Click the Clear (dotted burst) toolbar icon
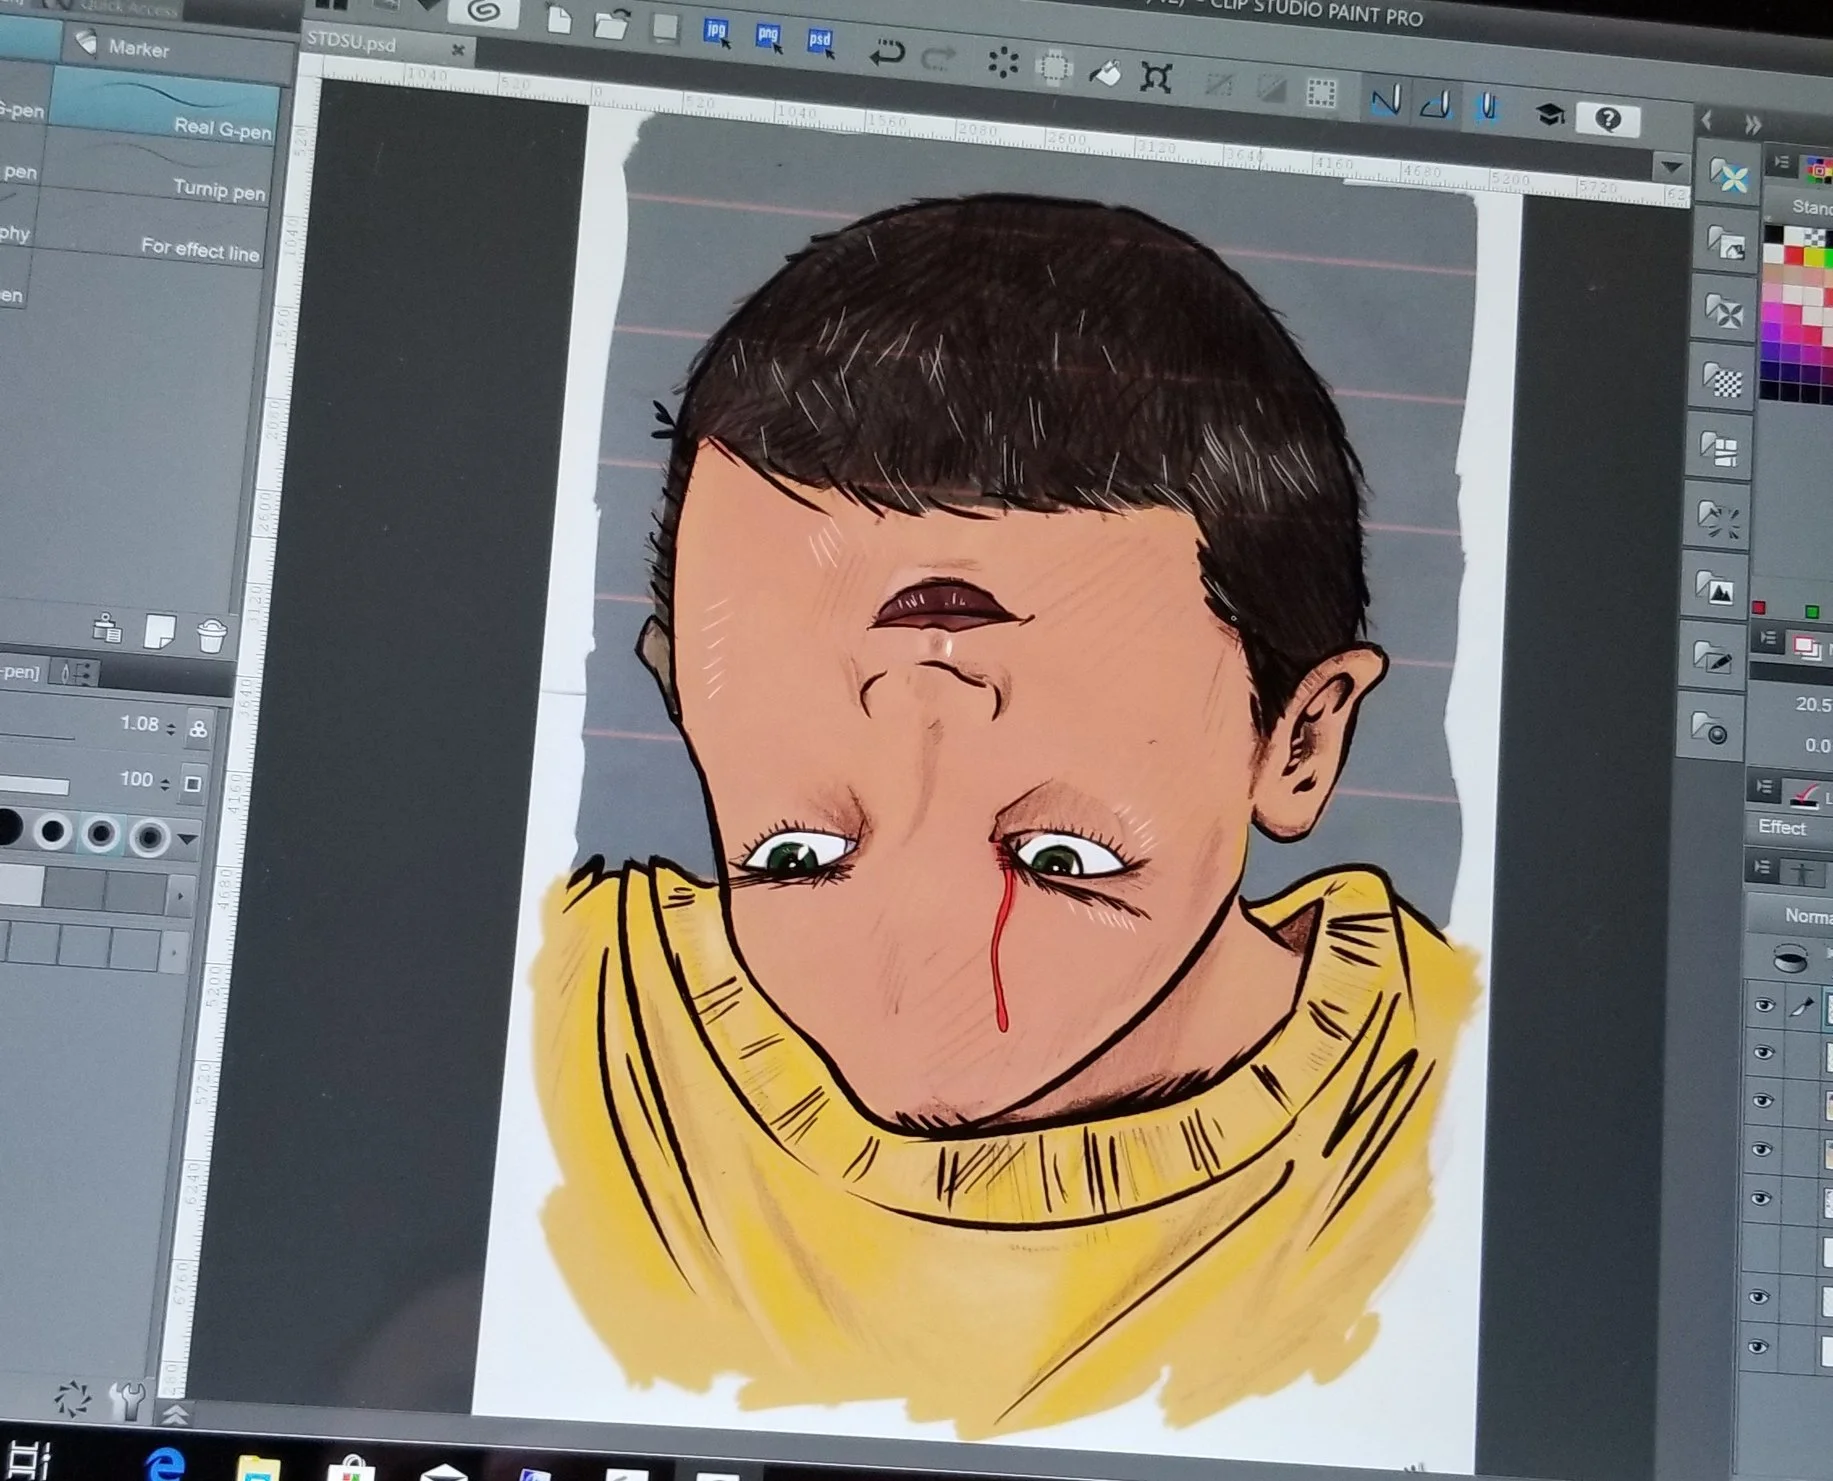The image size is (1833, 1481). (1002, 63)
